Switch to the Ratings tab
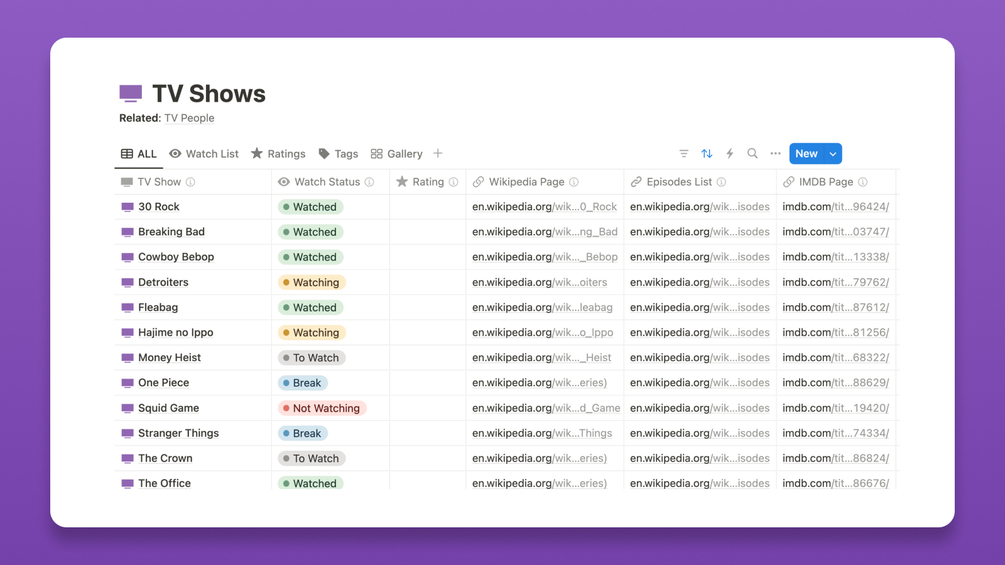 (x=278, y=154)
